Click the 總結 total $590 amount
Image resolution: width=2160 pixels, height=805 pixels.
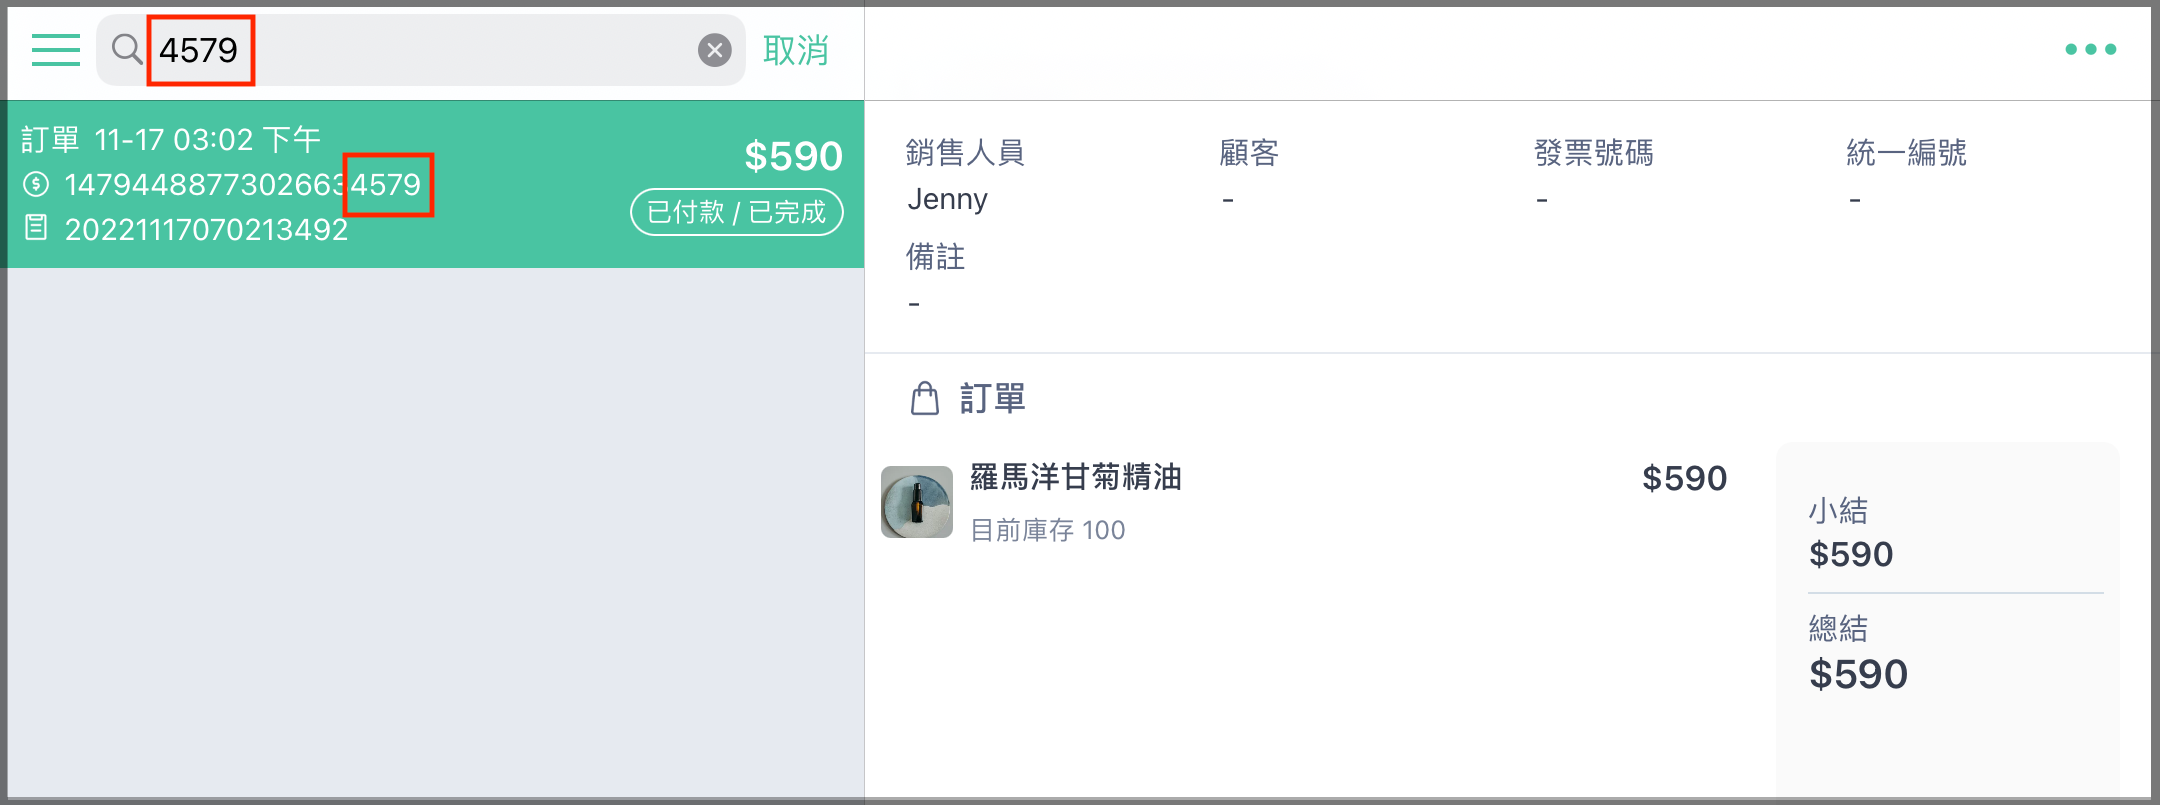point(1858,674)
